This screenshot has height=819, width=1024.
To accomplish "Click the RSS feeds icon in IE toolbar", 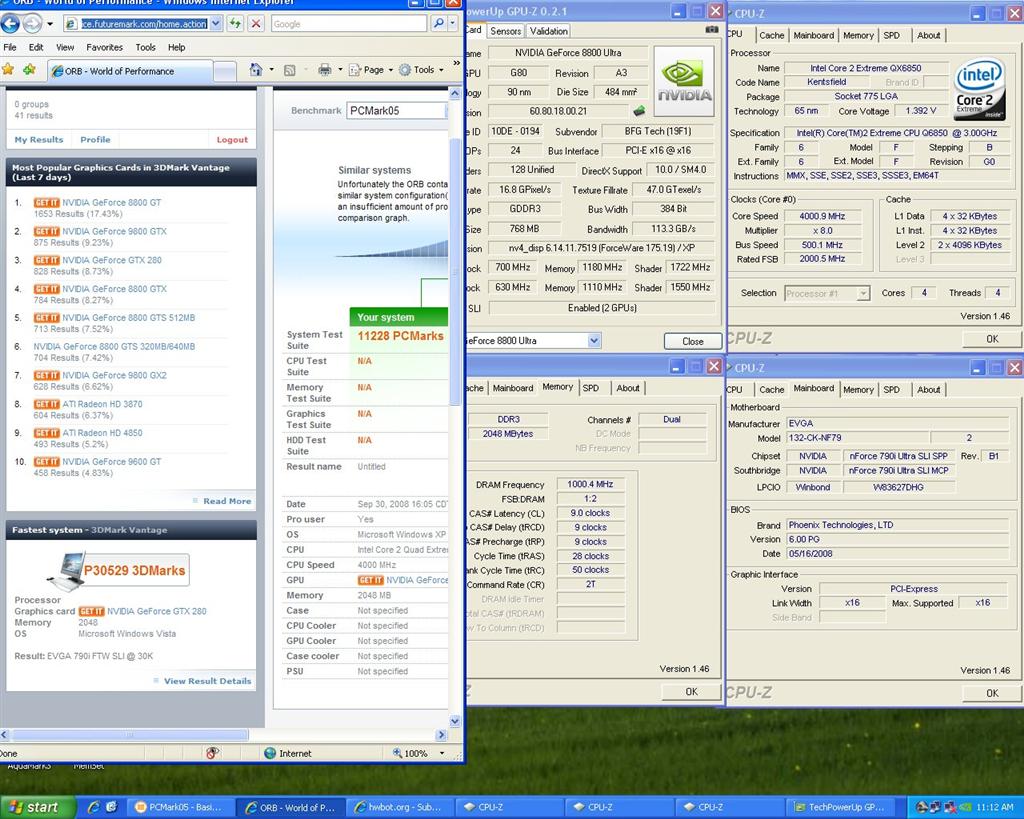I will 291,70.
